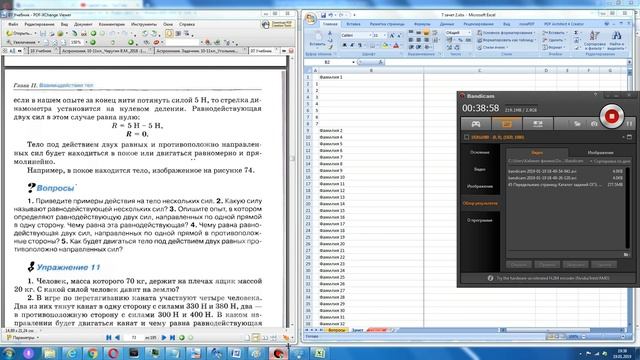This screenshot has height=360, width=640.
Task: Click the AutoSum sigma icon in Excel
Action: tap(576, 33)
